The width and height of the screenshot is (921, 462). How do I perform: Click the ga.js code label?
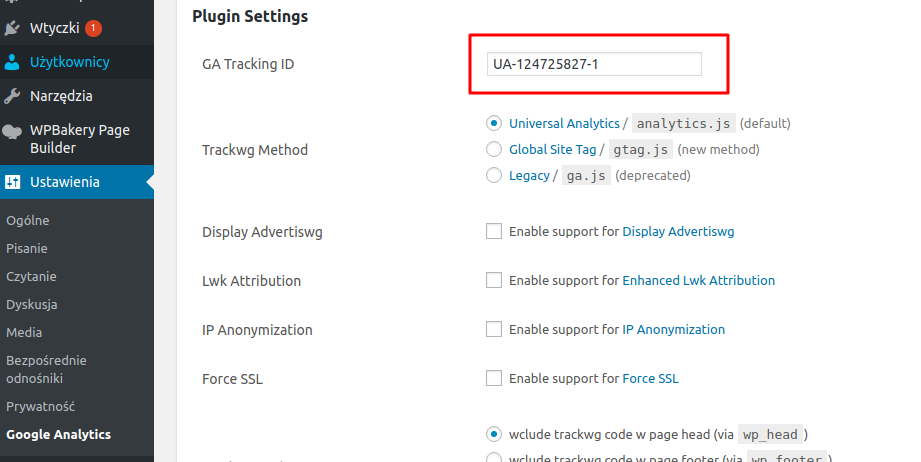click(x=586, y=176)
